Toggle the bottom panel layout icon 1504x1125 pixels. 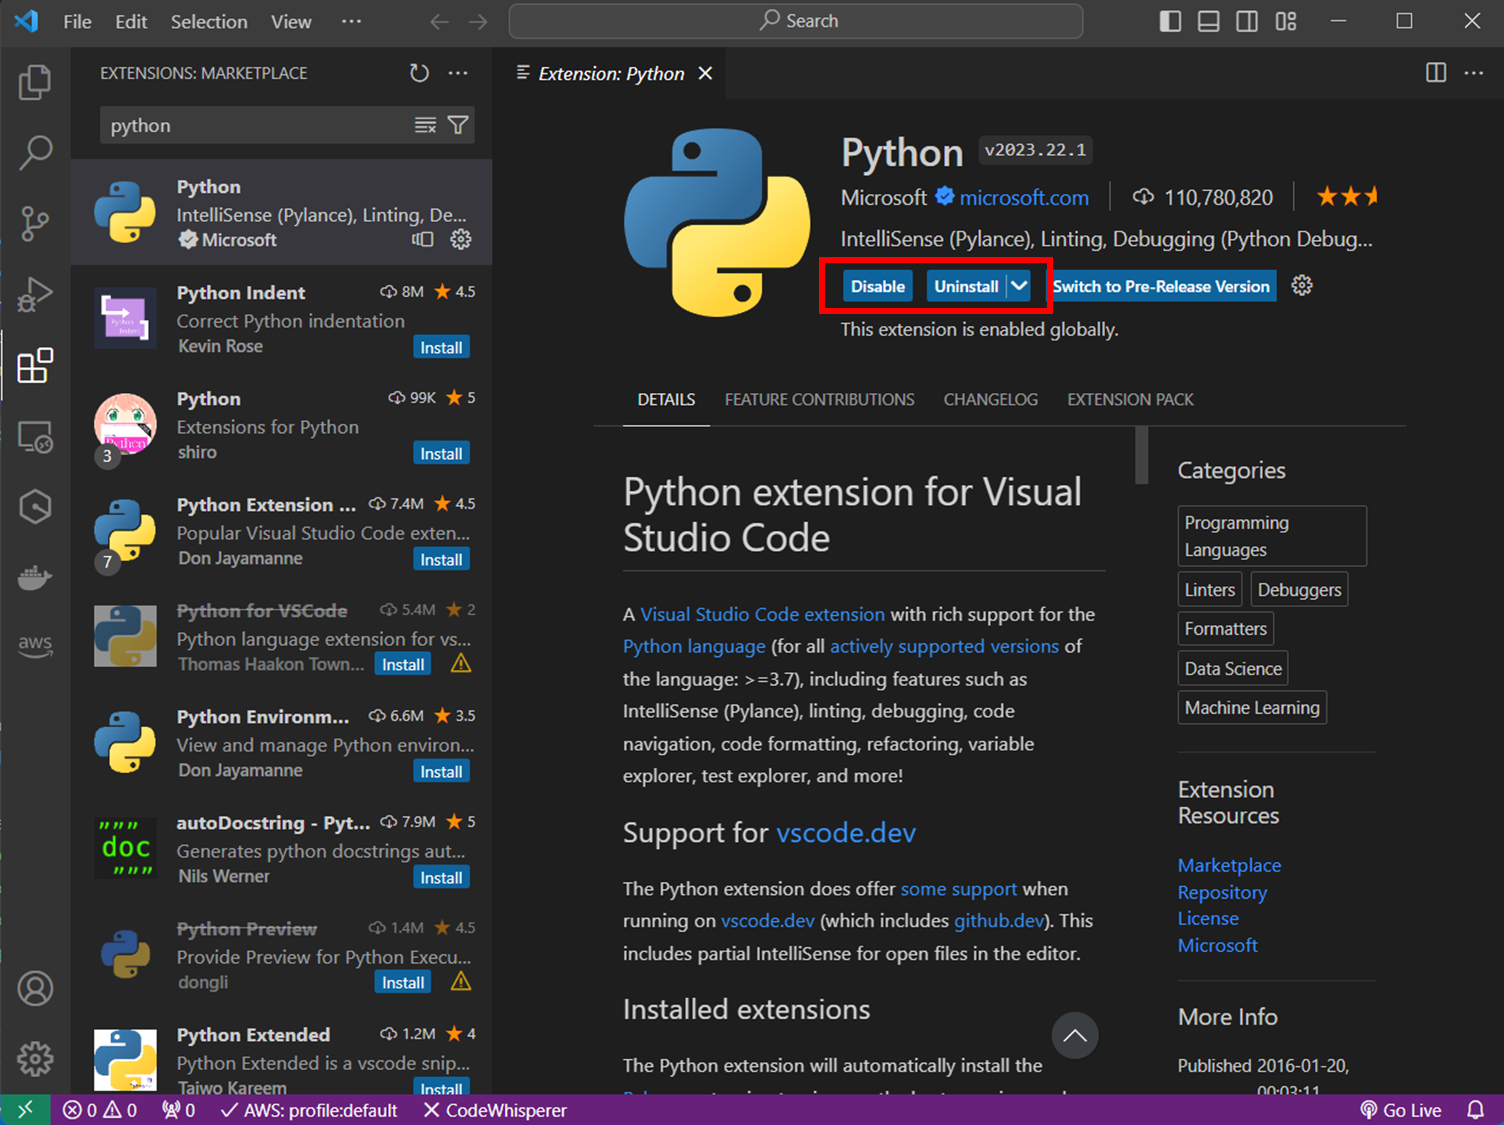point(1209,21)
